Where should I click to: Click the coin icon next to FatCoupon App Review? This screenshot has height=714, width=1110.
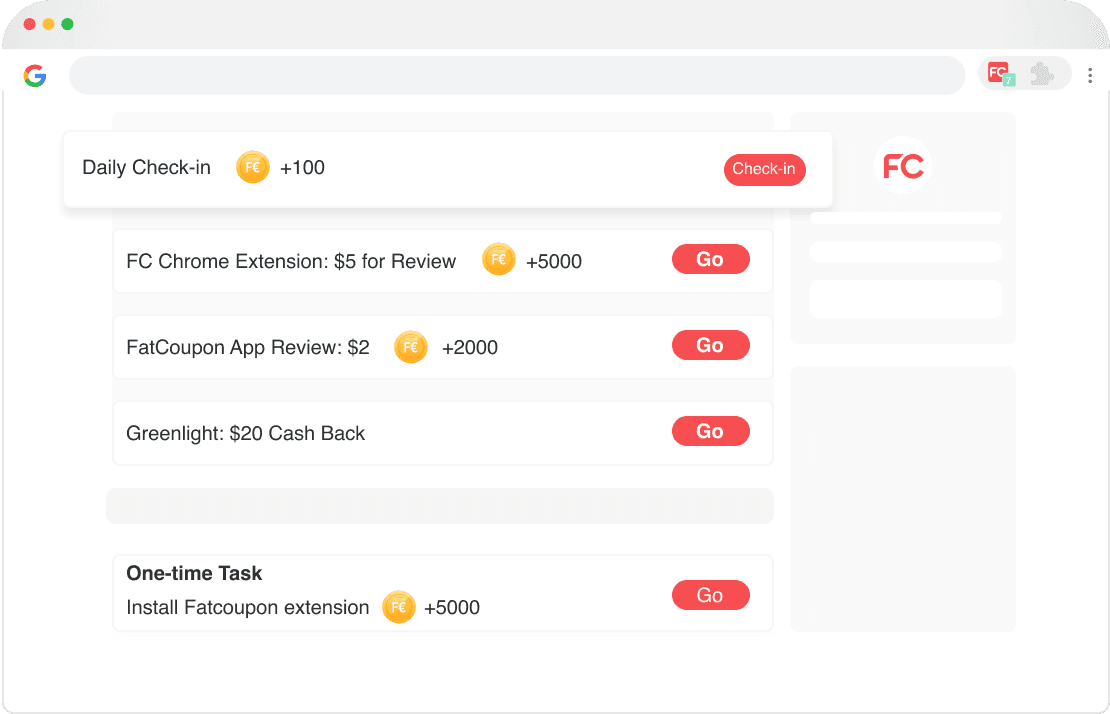pos(411,347)
